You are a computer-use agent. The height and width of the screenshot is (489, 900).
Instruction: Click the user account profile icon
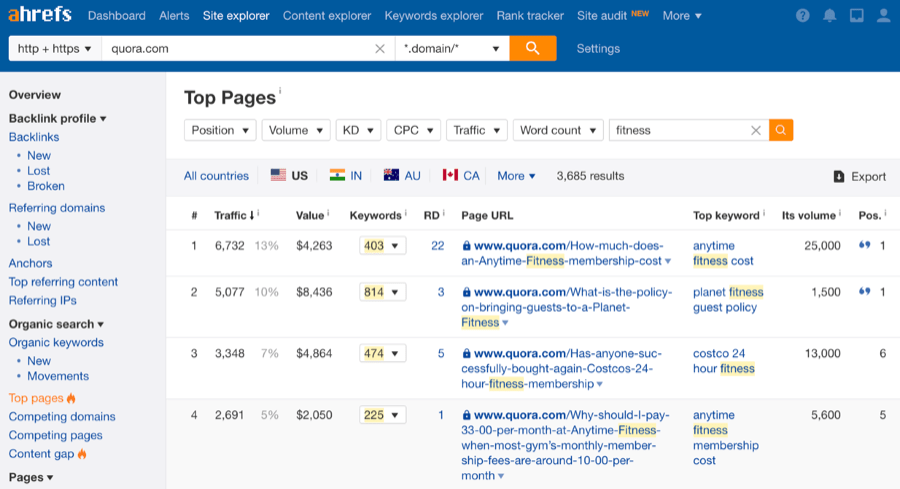click(883, 16)
